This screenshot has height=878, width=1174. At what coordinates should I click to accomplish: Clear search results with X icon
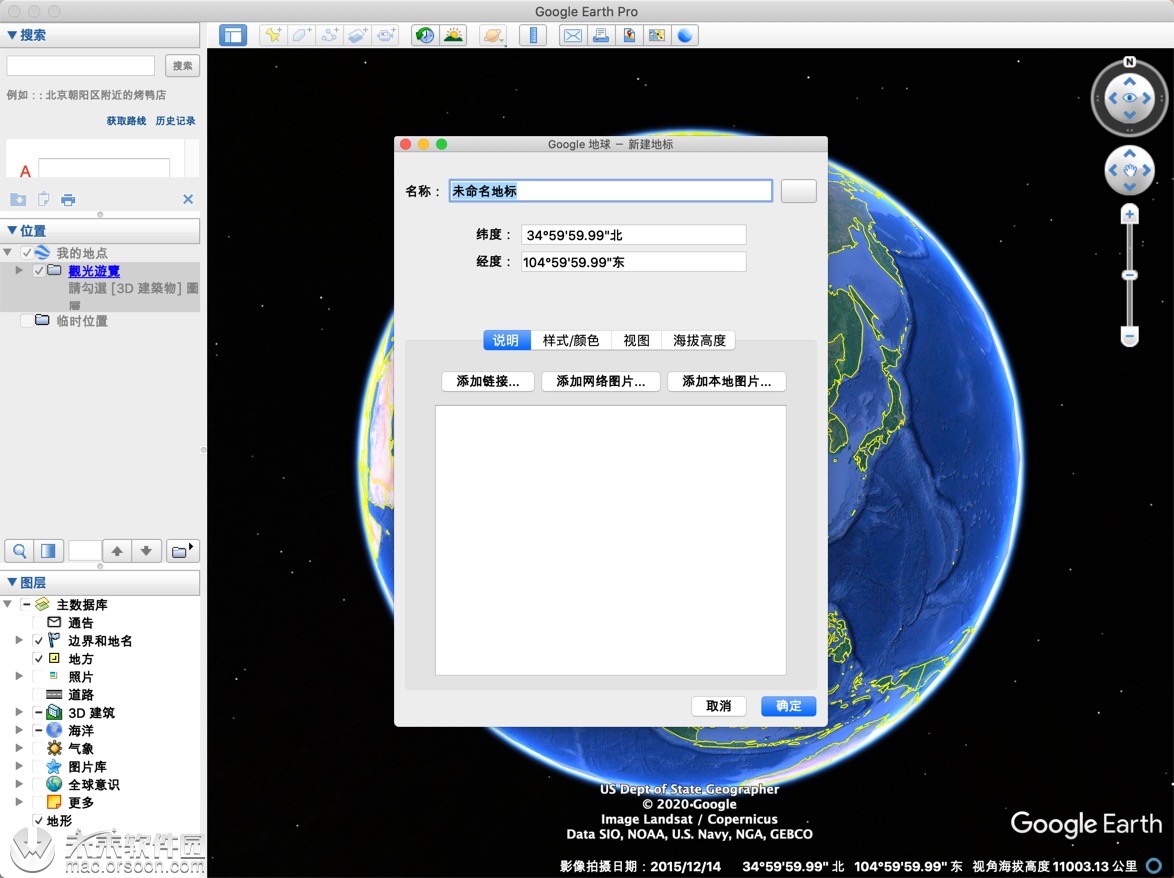point(188,199)
